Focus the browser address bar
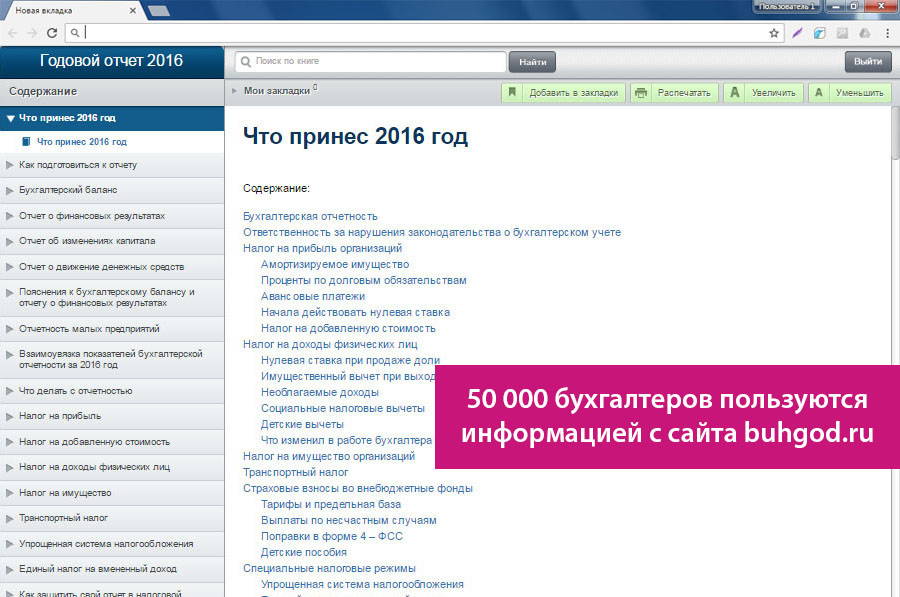Image resolution: width=900 pixels, height=597 pixels. click(x=424, y=33)
